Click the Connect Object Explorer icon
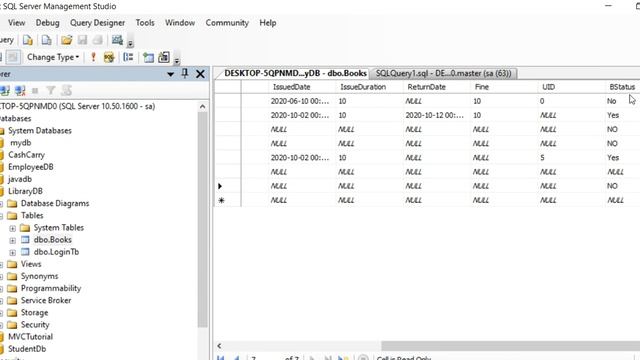The image size is (640, 360). click(x=5, y=91)
